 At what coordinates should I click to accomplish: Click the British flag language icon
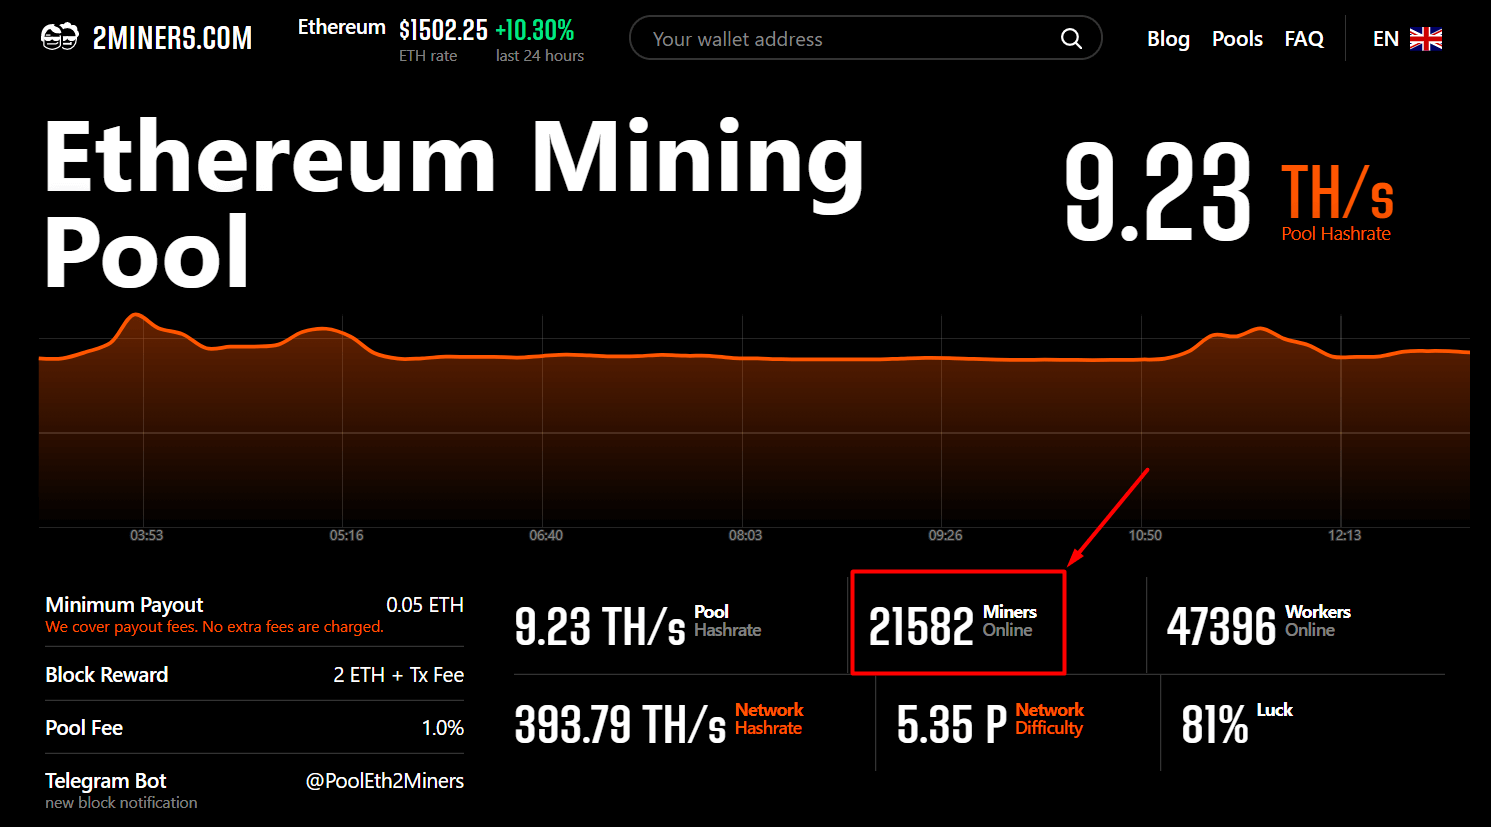[1425, 38]
